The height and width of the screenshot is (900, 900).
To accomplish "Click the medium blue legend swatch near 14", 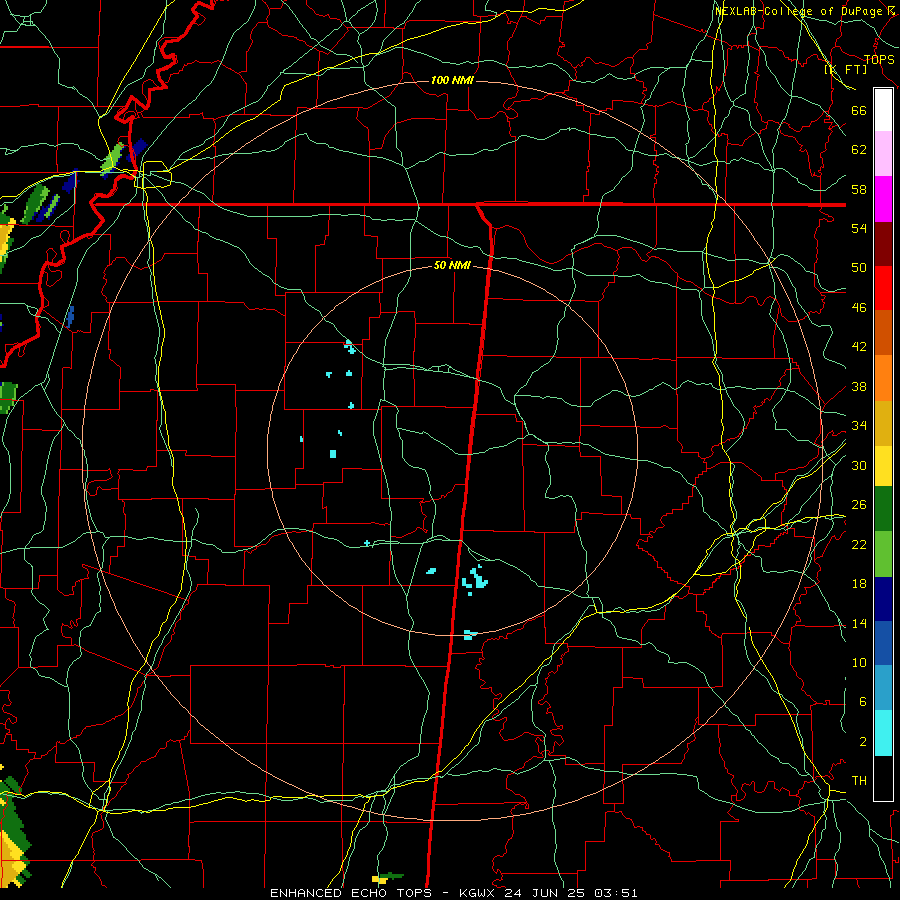I will pos(883,643).
